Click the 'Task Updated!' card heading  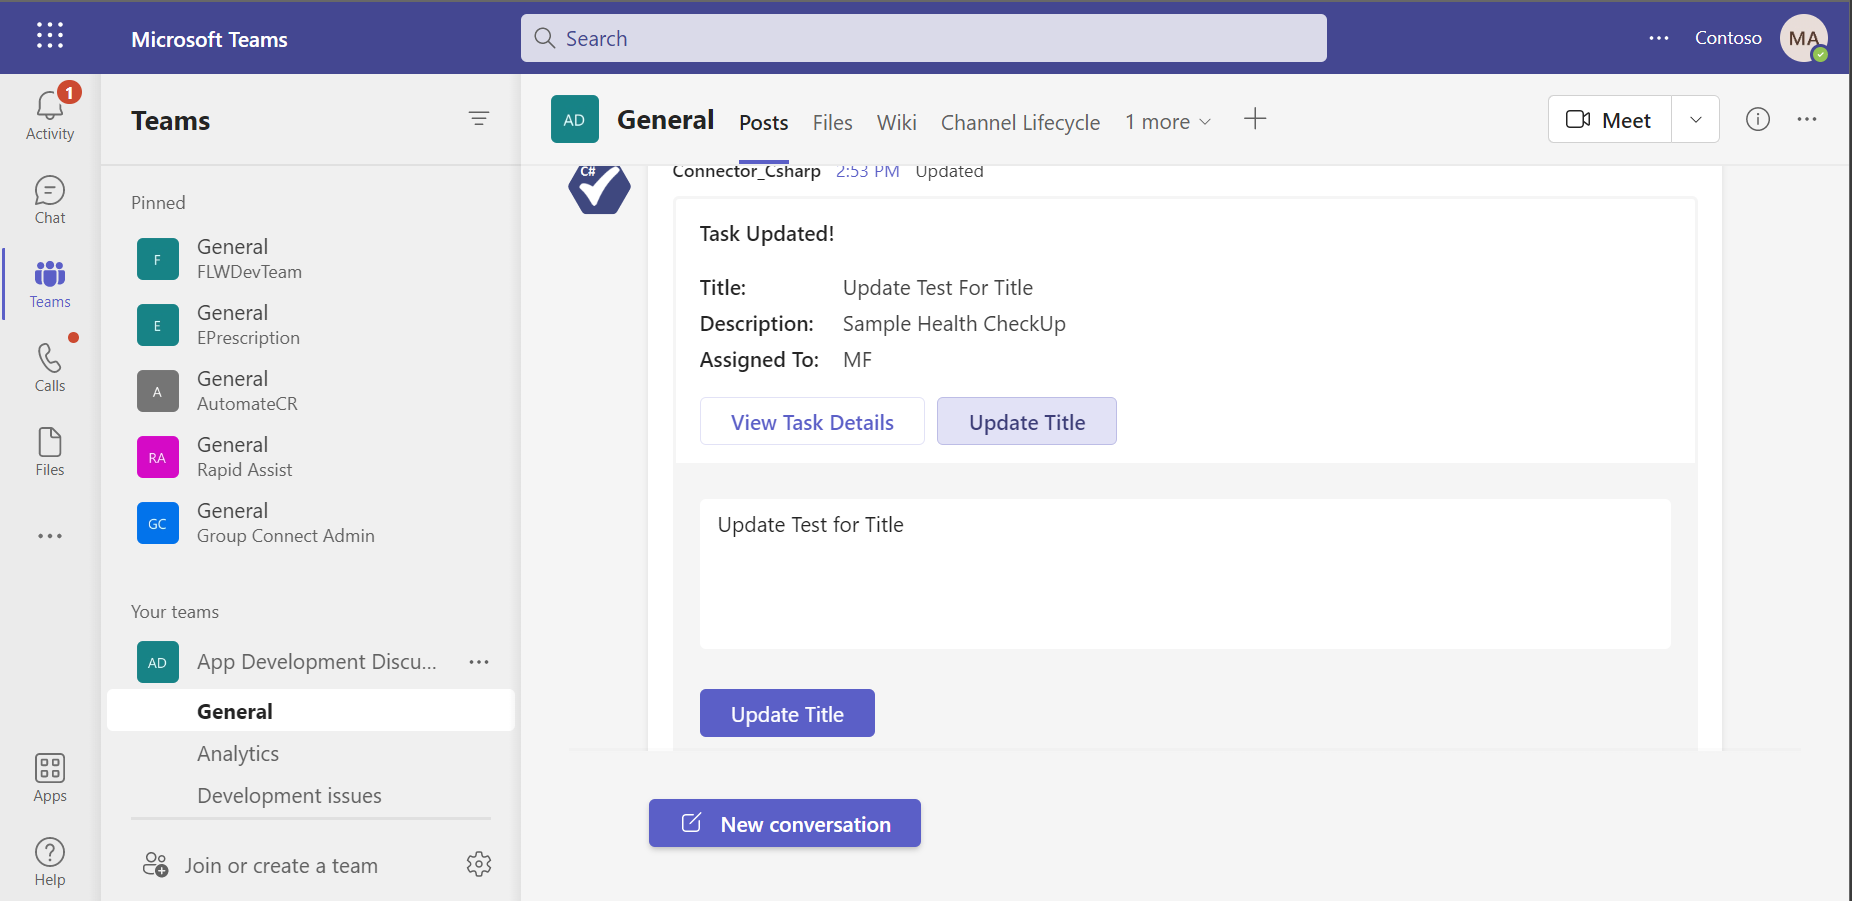pos(767,234)
